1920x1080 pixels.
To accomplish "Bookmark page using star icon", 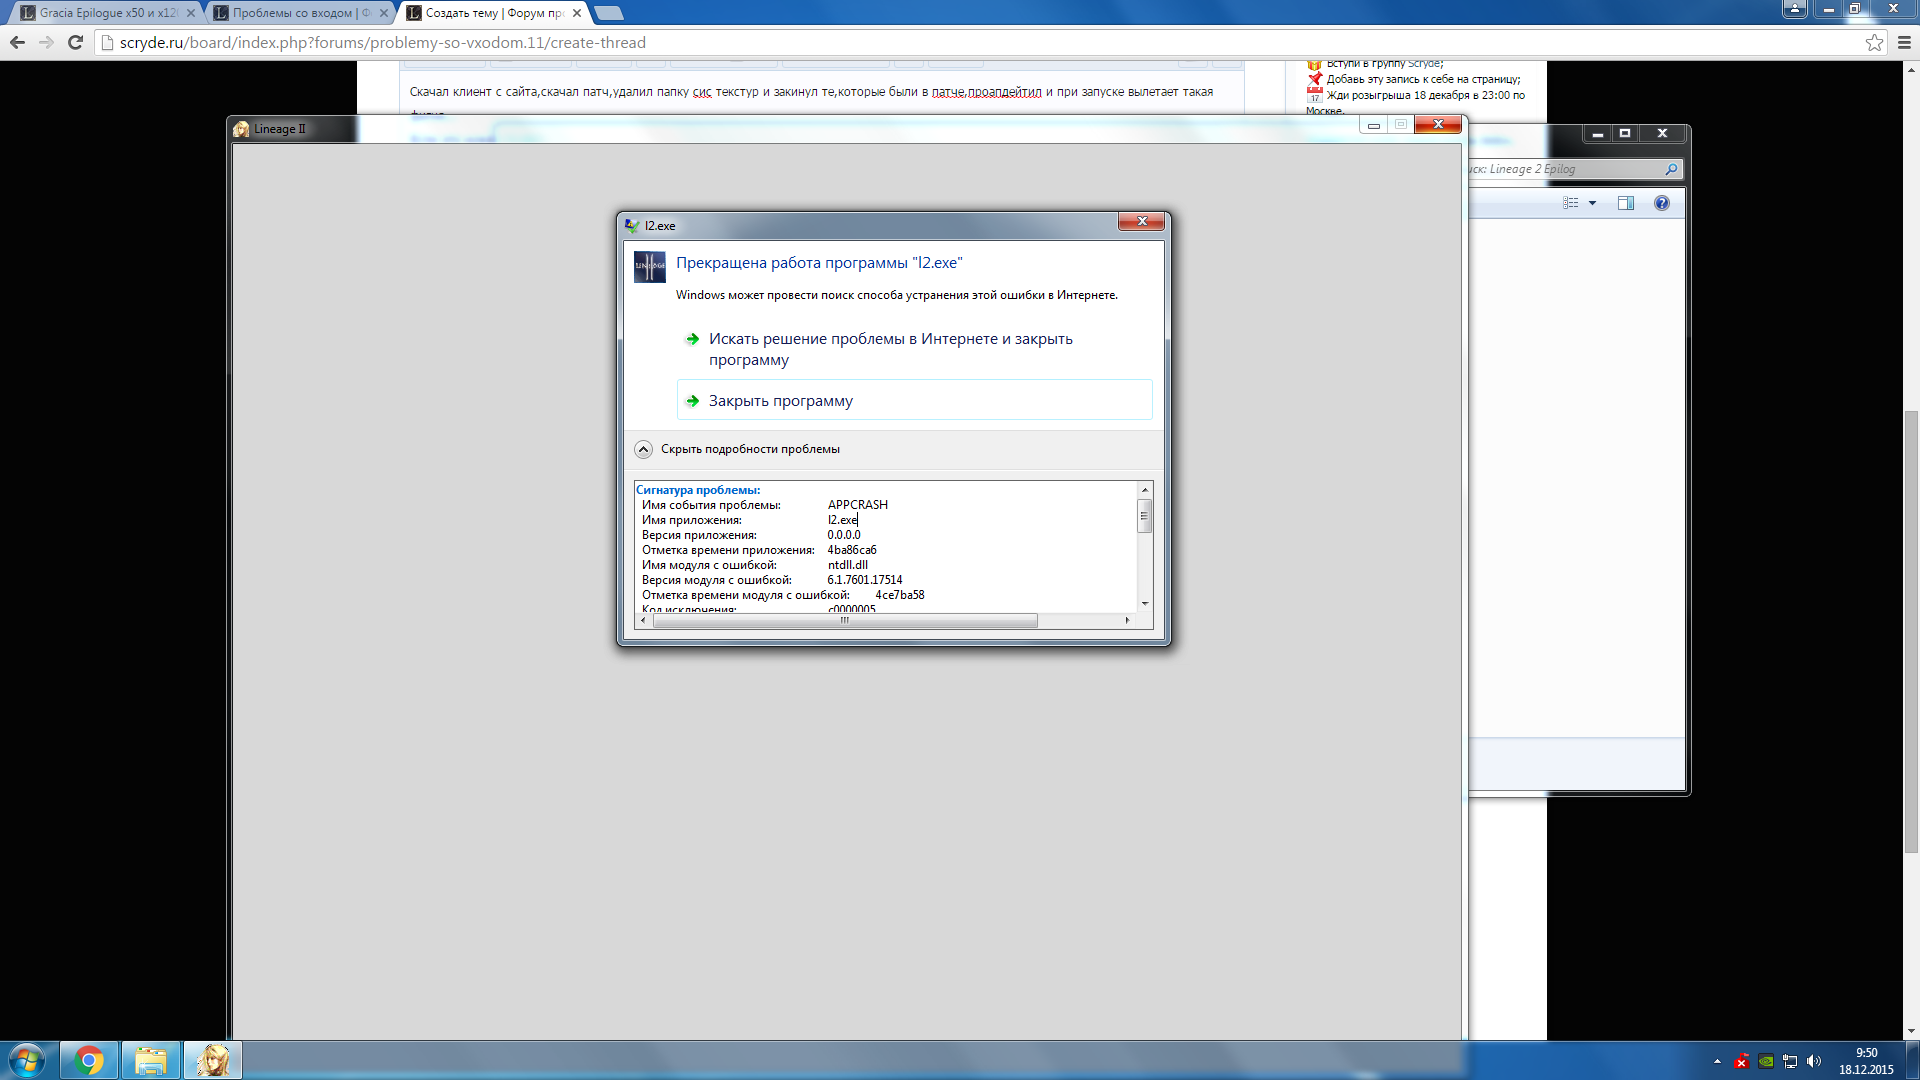I will (1874, 42).
